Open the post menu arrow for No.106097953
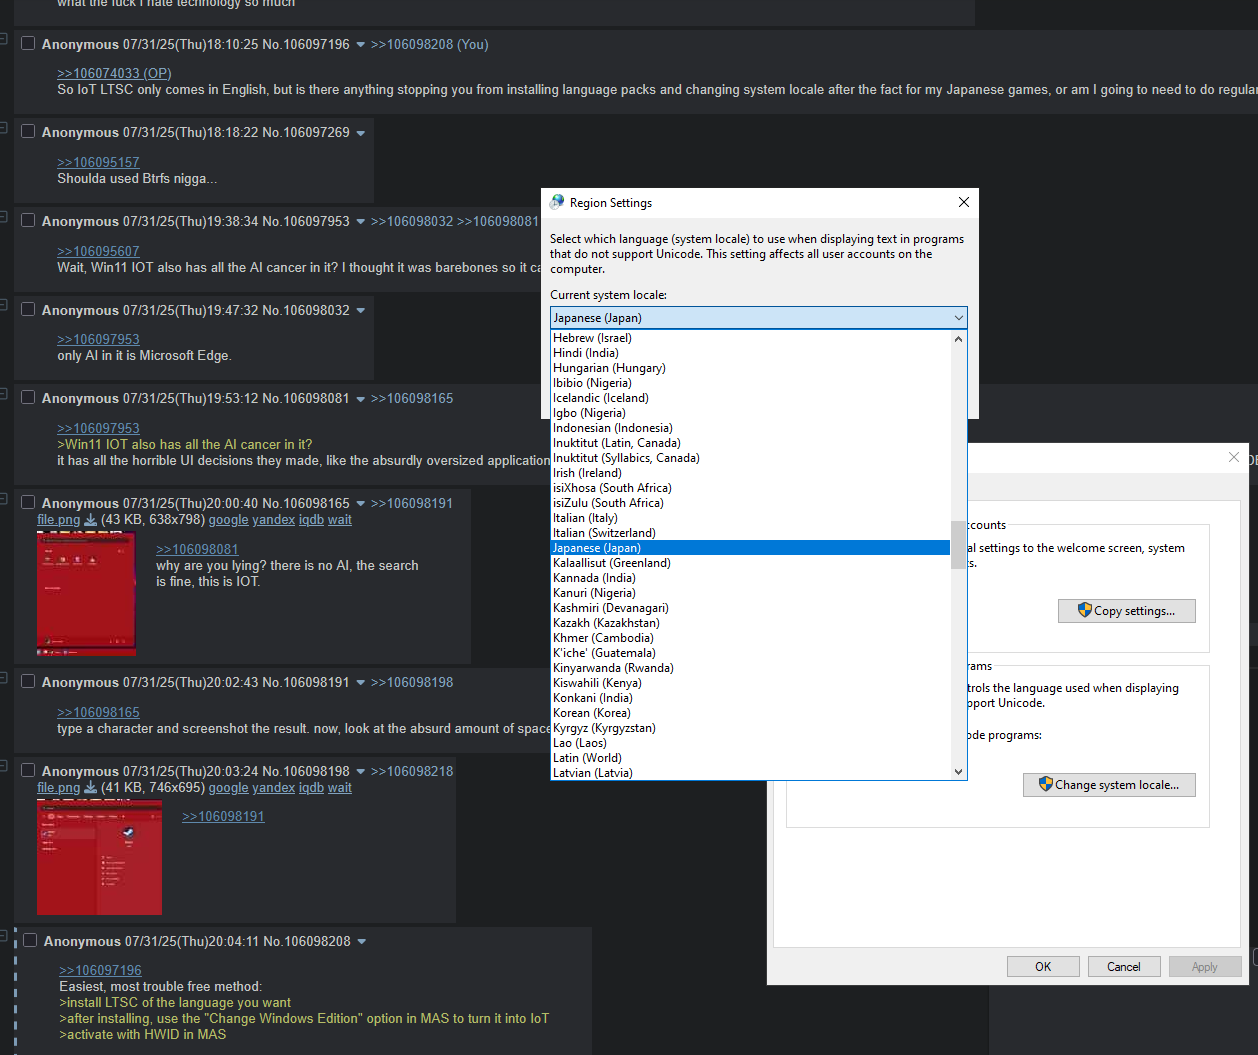Image resolution: width=1258 pixels, height=1055 pixels. (361, 222)
